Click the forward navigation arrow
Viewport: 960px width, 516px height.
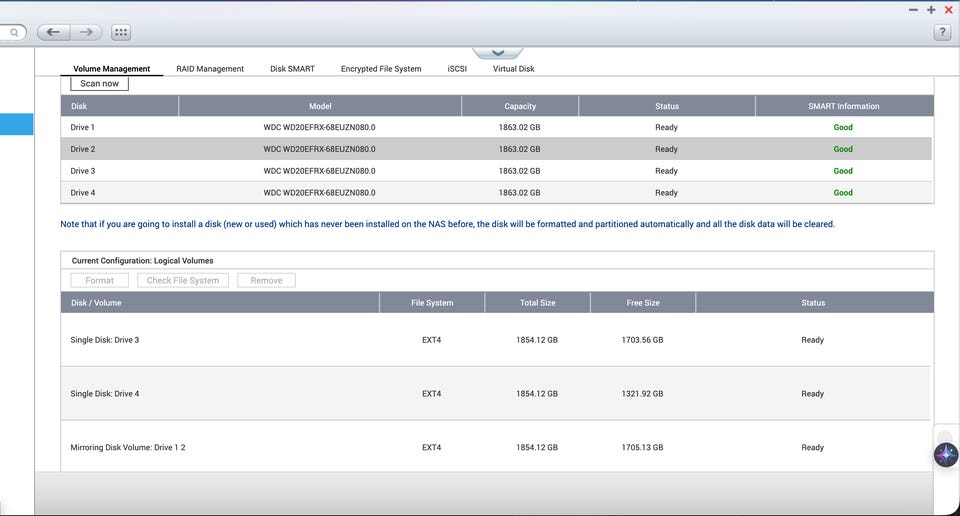[x=85, y=32]
